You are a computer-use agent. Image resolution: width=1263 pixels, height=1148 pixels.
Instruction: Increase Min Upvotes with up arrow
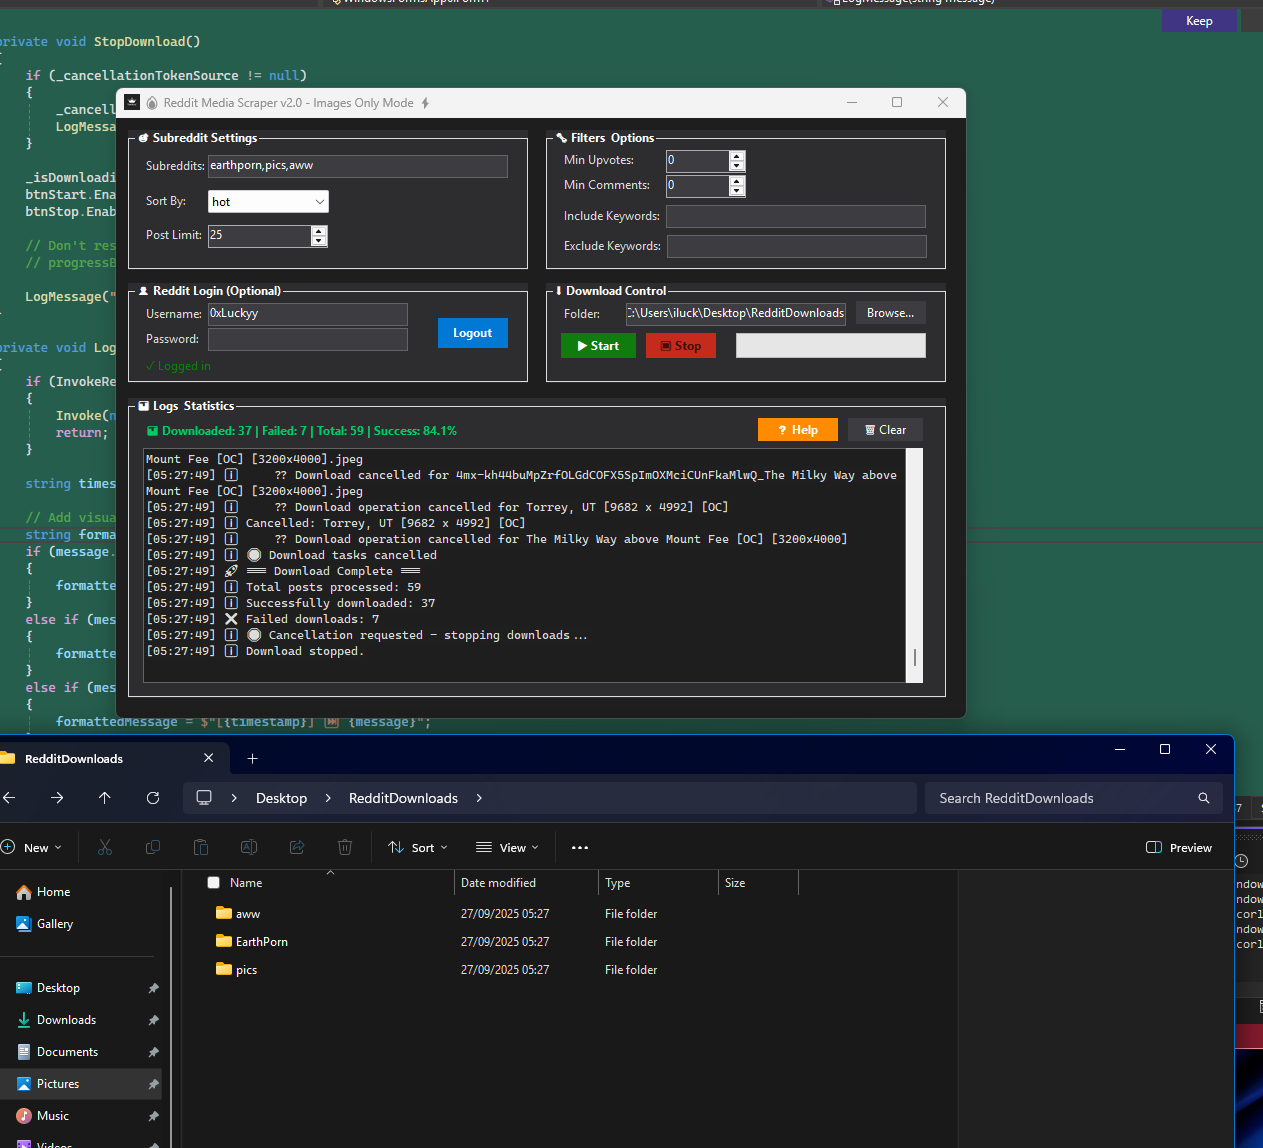[737, 156]
